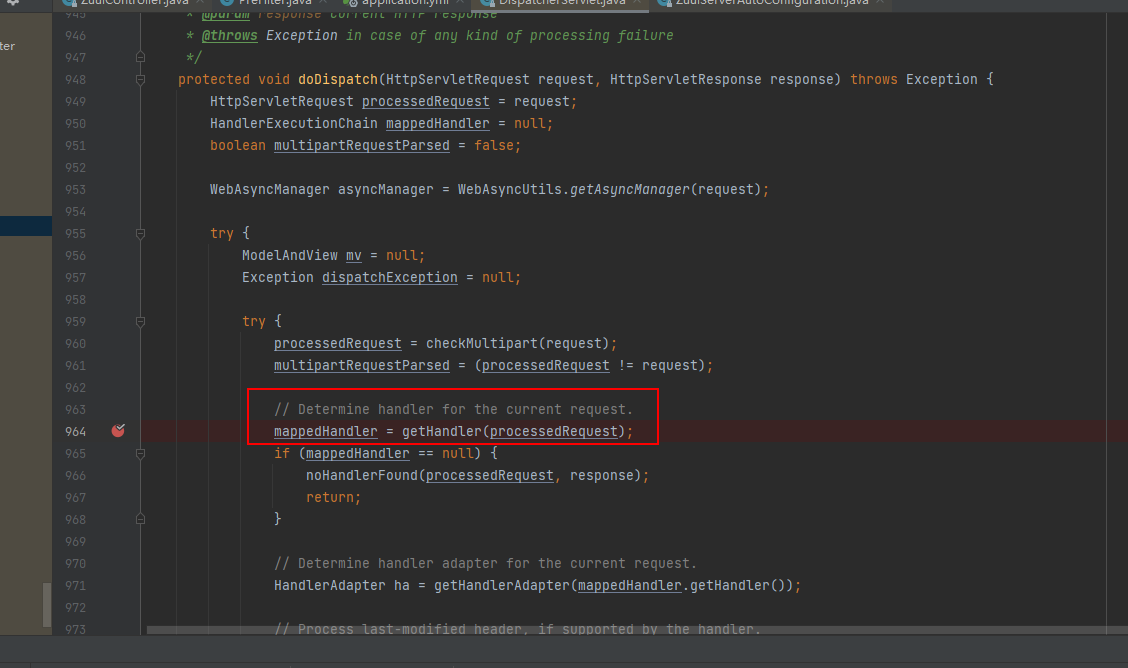Image resolution: width=1128 pixels, height=668 pixels.
Task: Click the HandlerAdapter type on line 971
Action: coord(329,585)
